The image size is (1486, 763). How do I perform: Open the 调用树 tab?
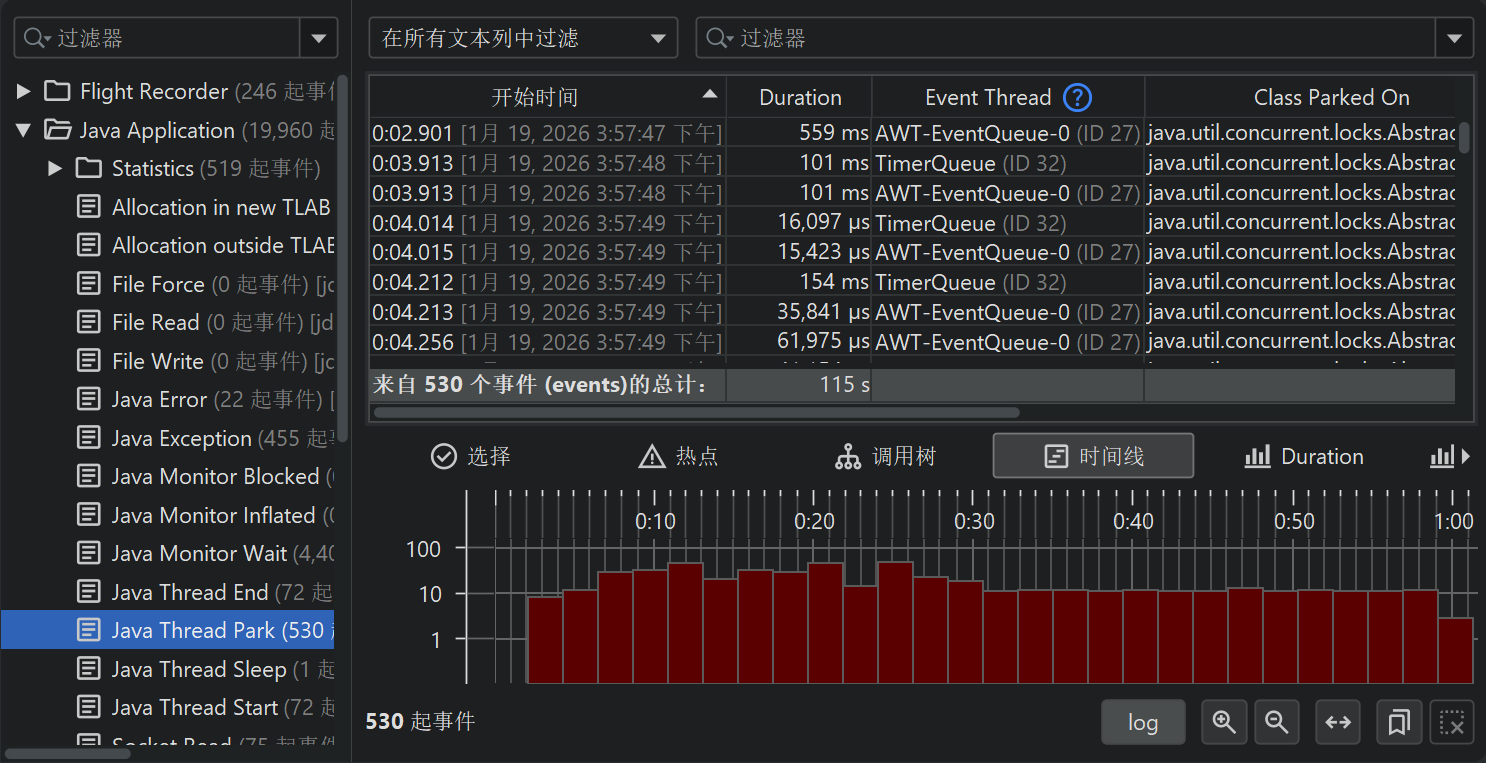tap(885, 457)
